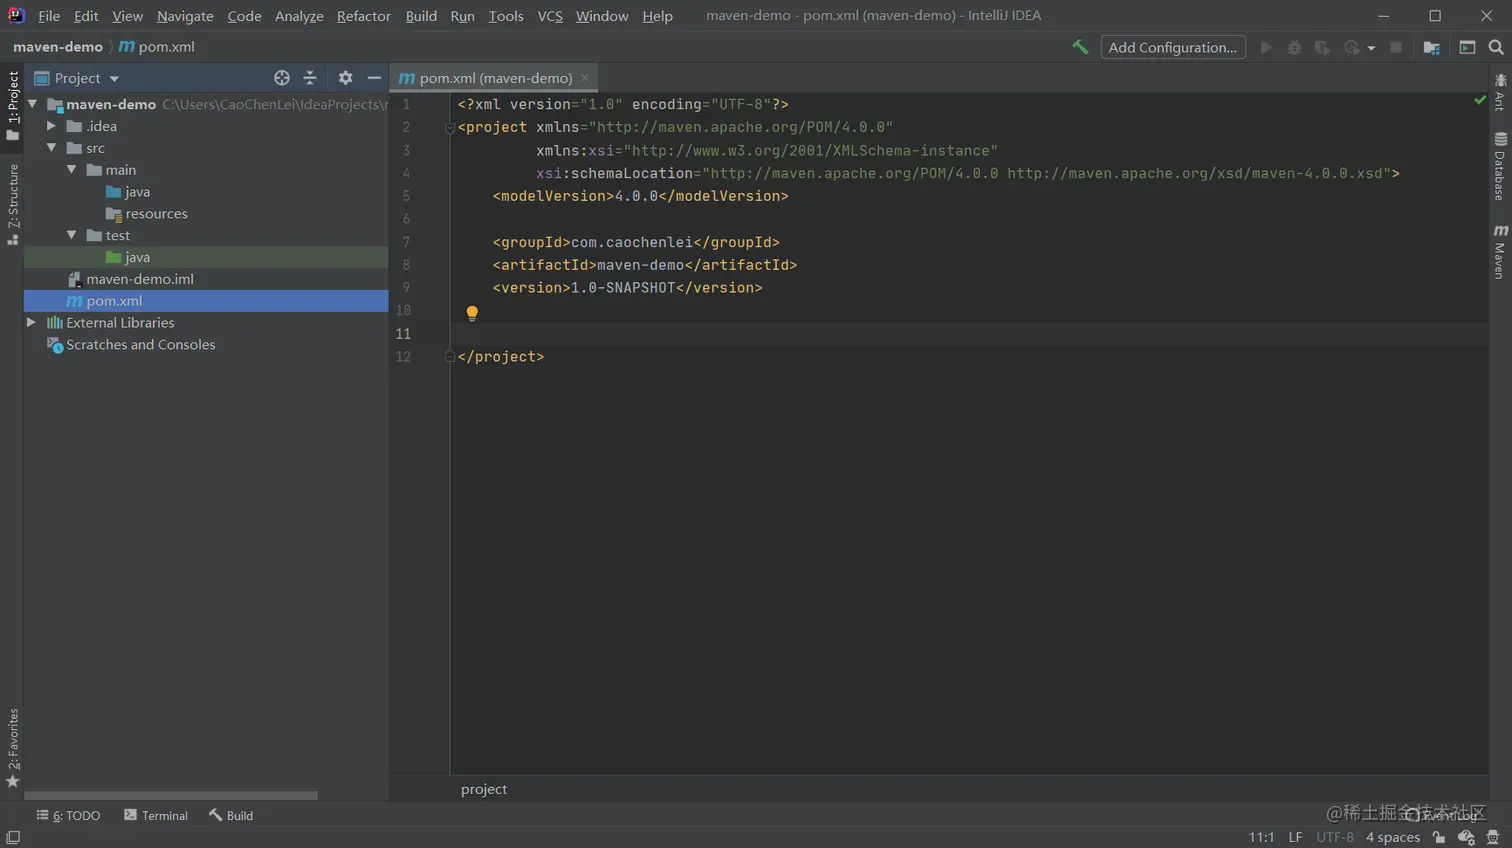Collapse the test folder
1512x848 pixels.
[x=72, y=235]
